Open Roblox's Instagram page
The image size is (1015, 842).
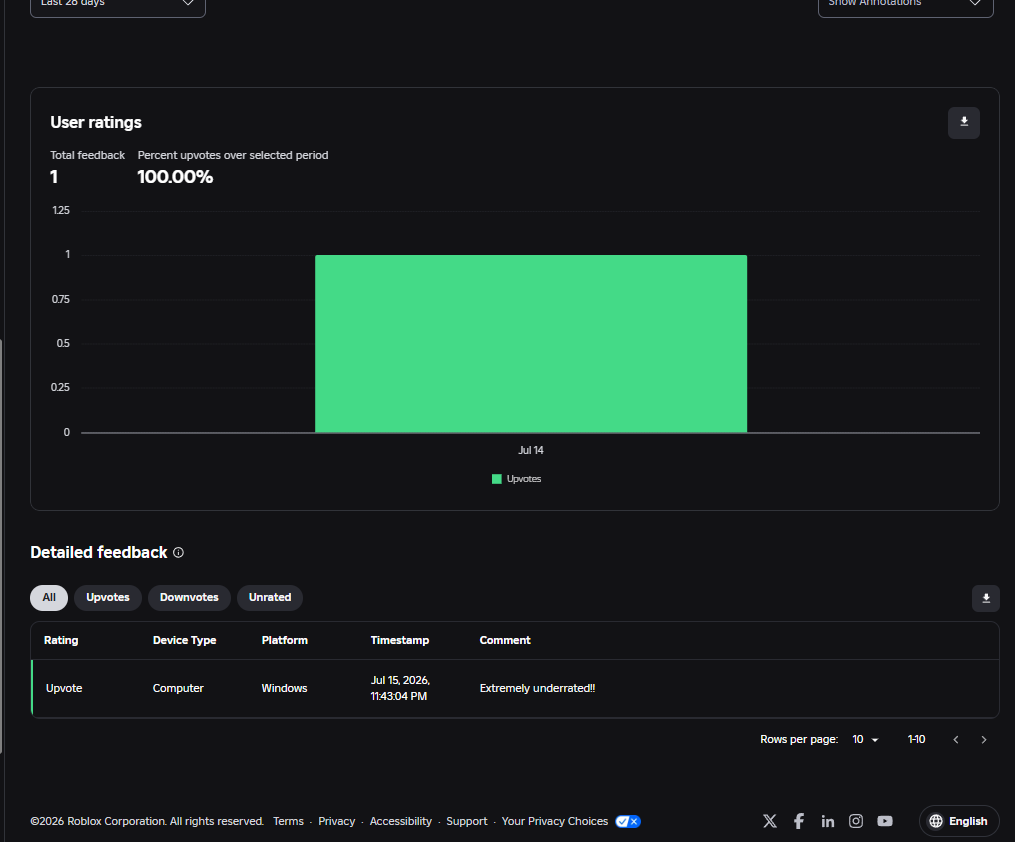tap(856, 821)
